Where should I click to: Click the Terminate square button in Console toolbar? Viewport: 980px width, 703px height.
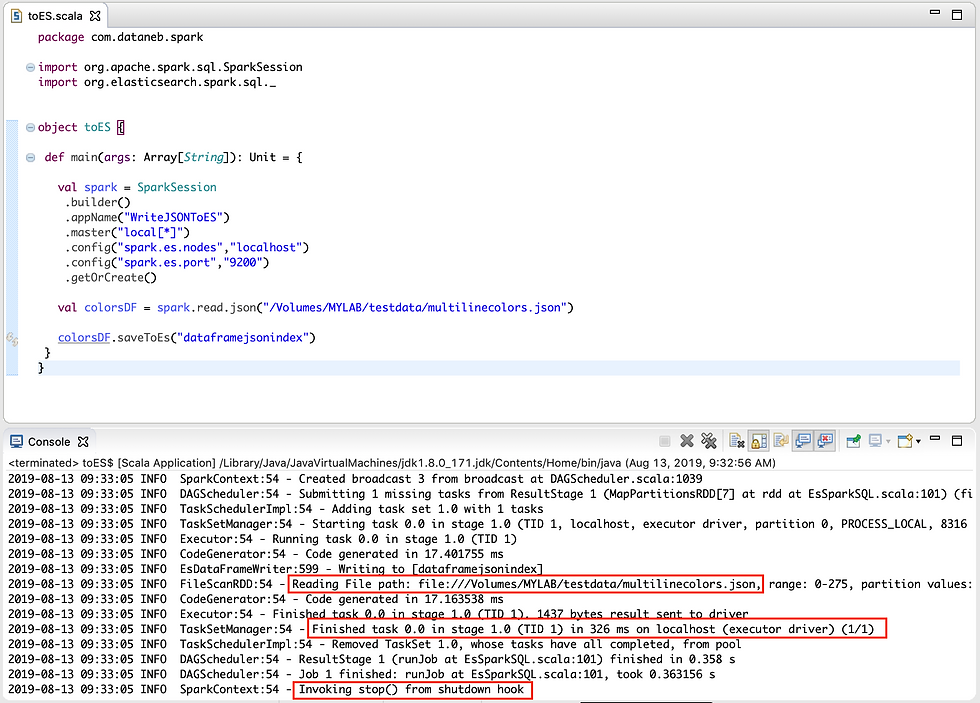coord(664,441)
